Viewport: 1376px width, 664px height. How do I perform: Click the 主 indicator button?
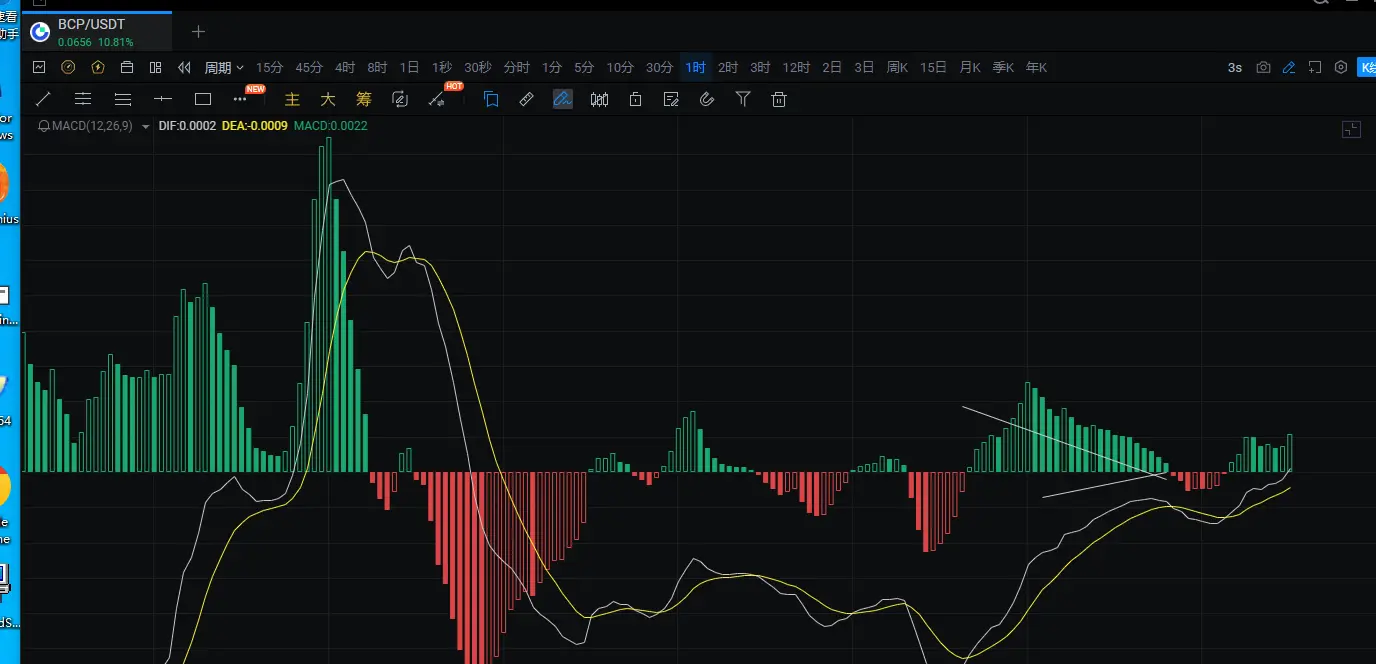coord(292,99)
